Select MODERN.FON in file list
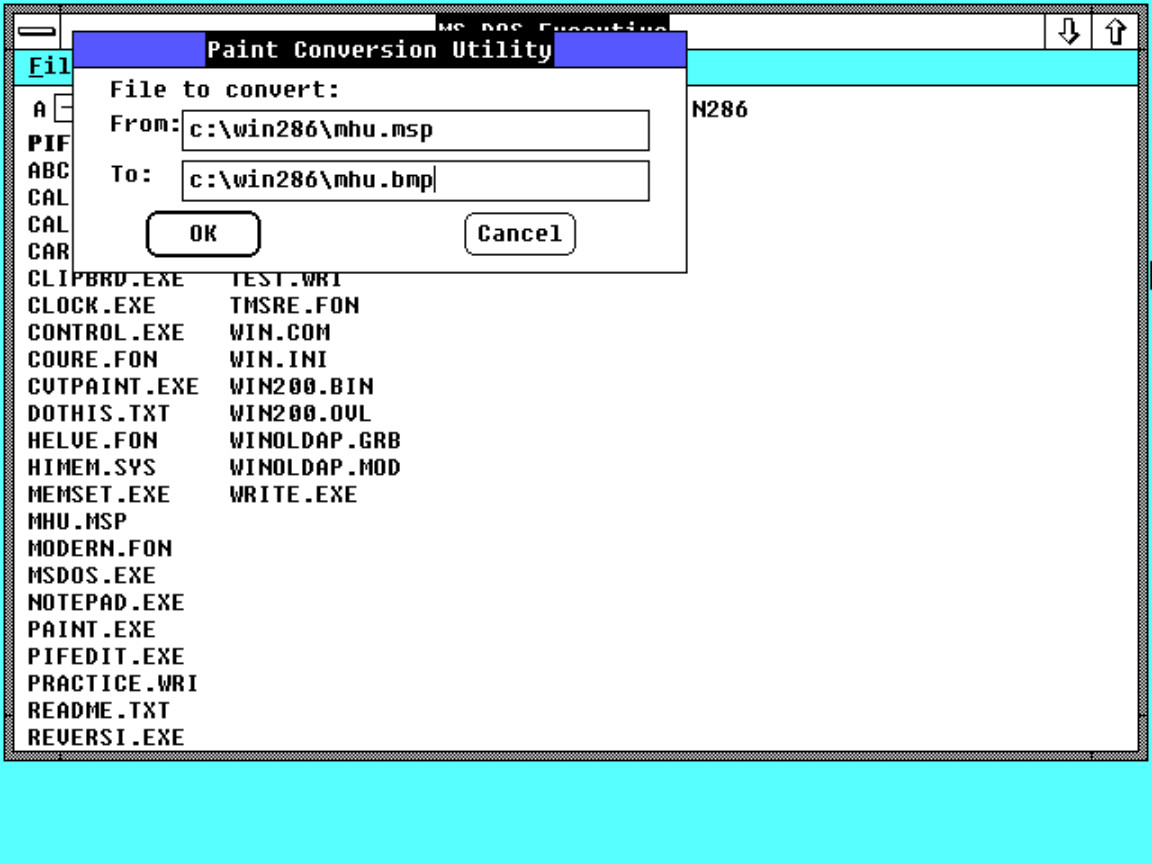 [x=100, y=549]
